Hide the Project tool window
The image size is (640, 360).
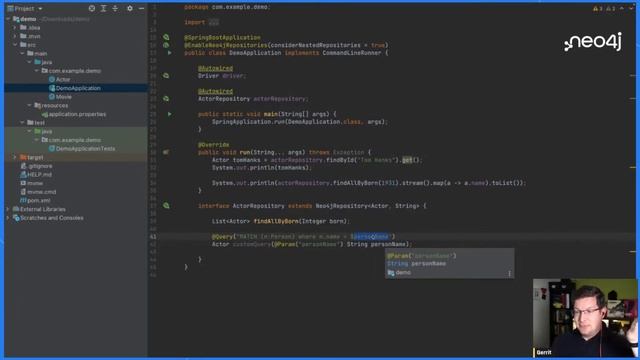click(141, 8)
